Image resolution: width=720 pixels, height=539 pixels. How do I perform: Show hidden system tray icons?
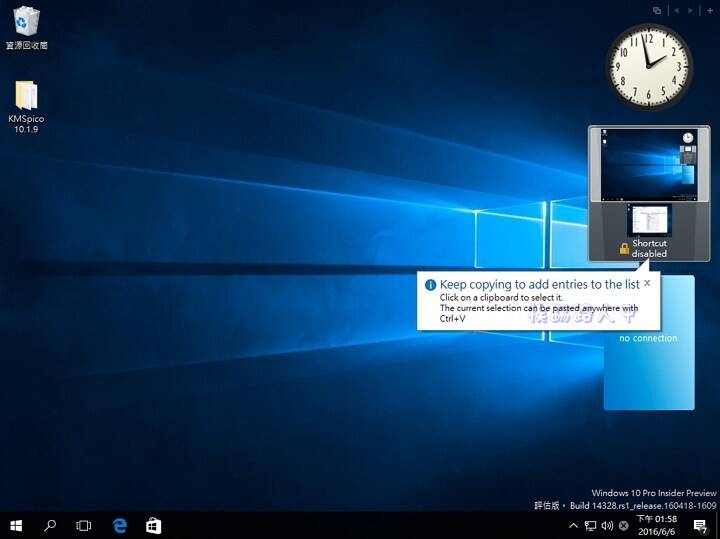point(574,526)
